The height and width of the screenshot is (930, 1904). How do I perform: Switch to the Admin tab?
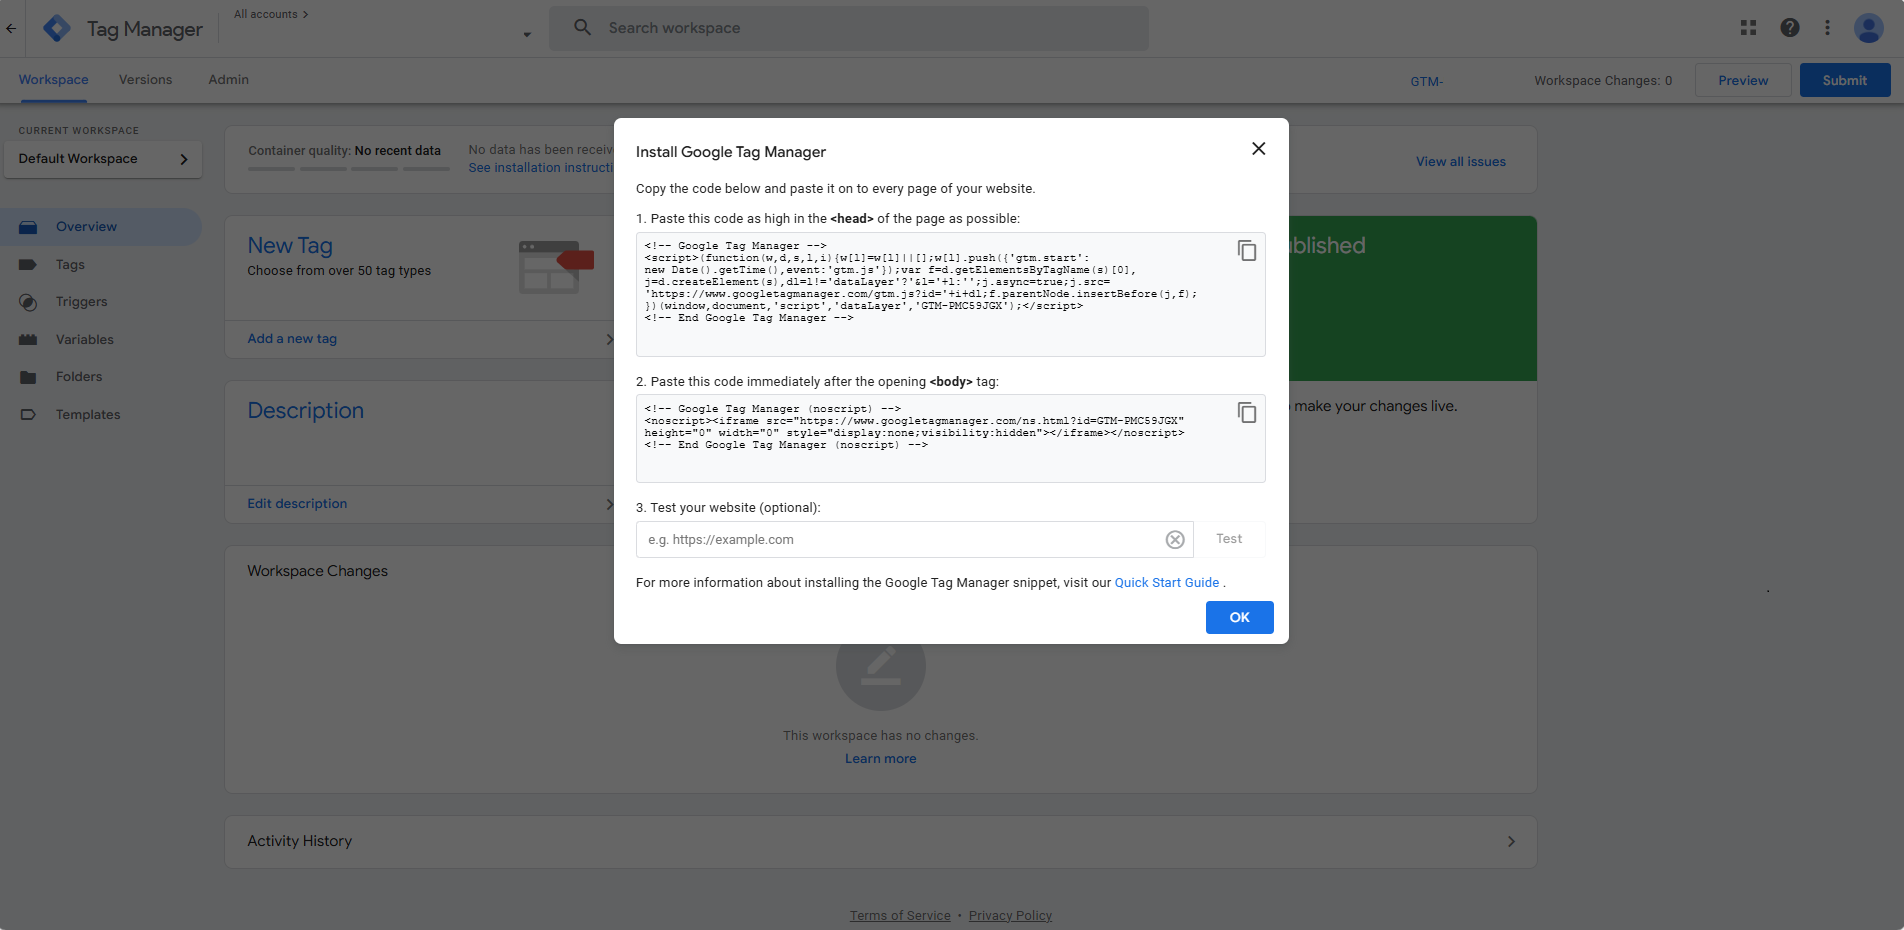(228, 80)
